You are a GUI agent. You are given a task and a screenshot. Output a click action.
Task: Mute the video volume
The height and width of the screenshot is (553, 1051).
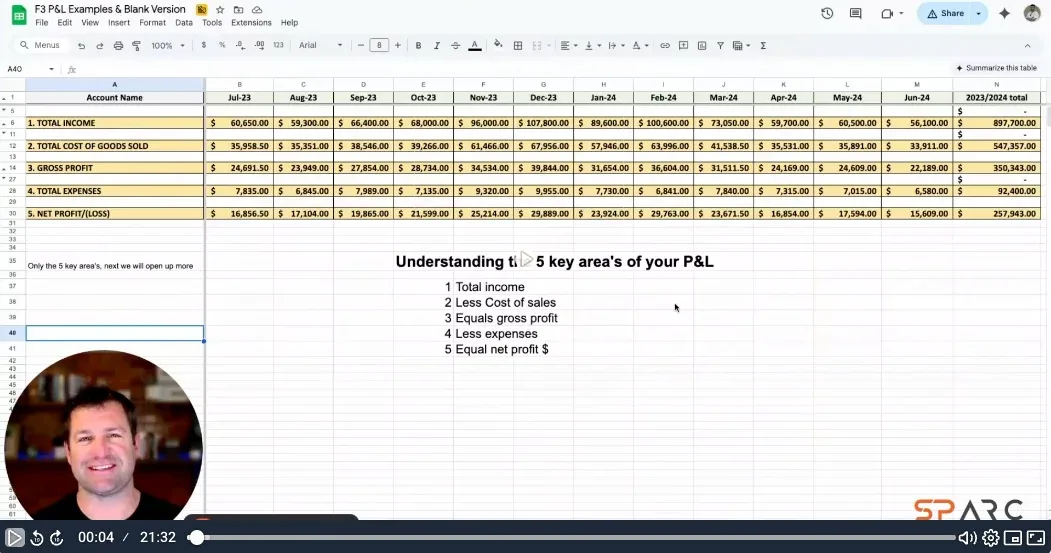[x=967, y=538]
